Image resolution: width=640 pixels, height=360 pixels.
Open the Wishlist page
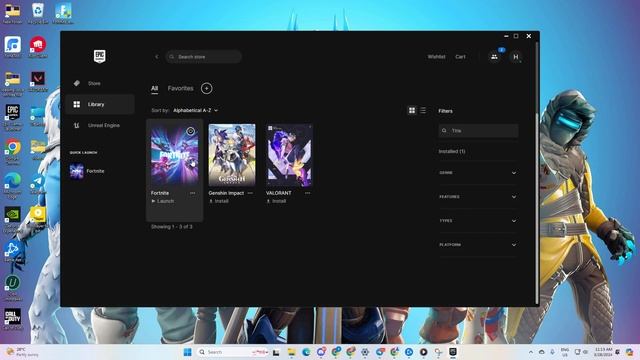(x=436, y=57)
